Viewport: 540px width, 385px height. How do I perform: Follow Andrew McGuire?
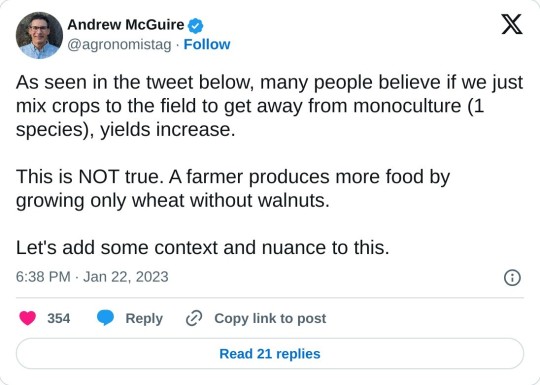click(207, 44)
